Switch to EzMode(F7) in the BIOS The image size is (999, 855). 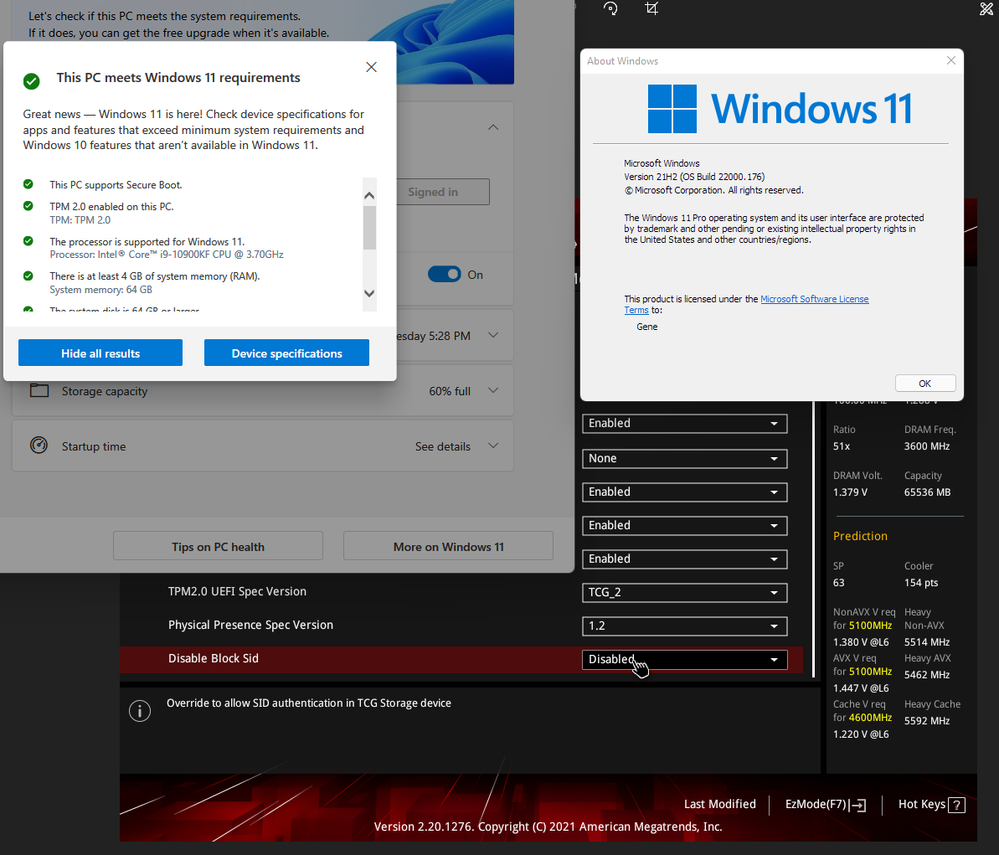825,804
